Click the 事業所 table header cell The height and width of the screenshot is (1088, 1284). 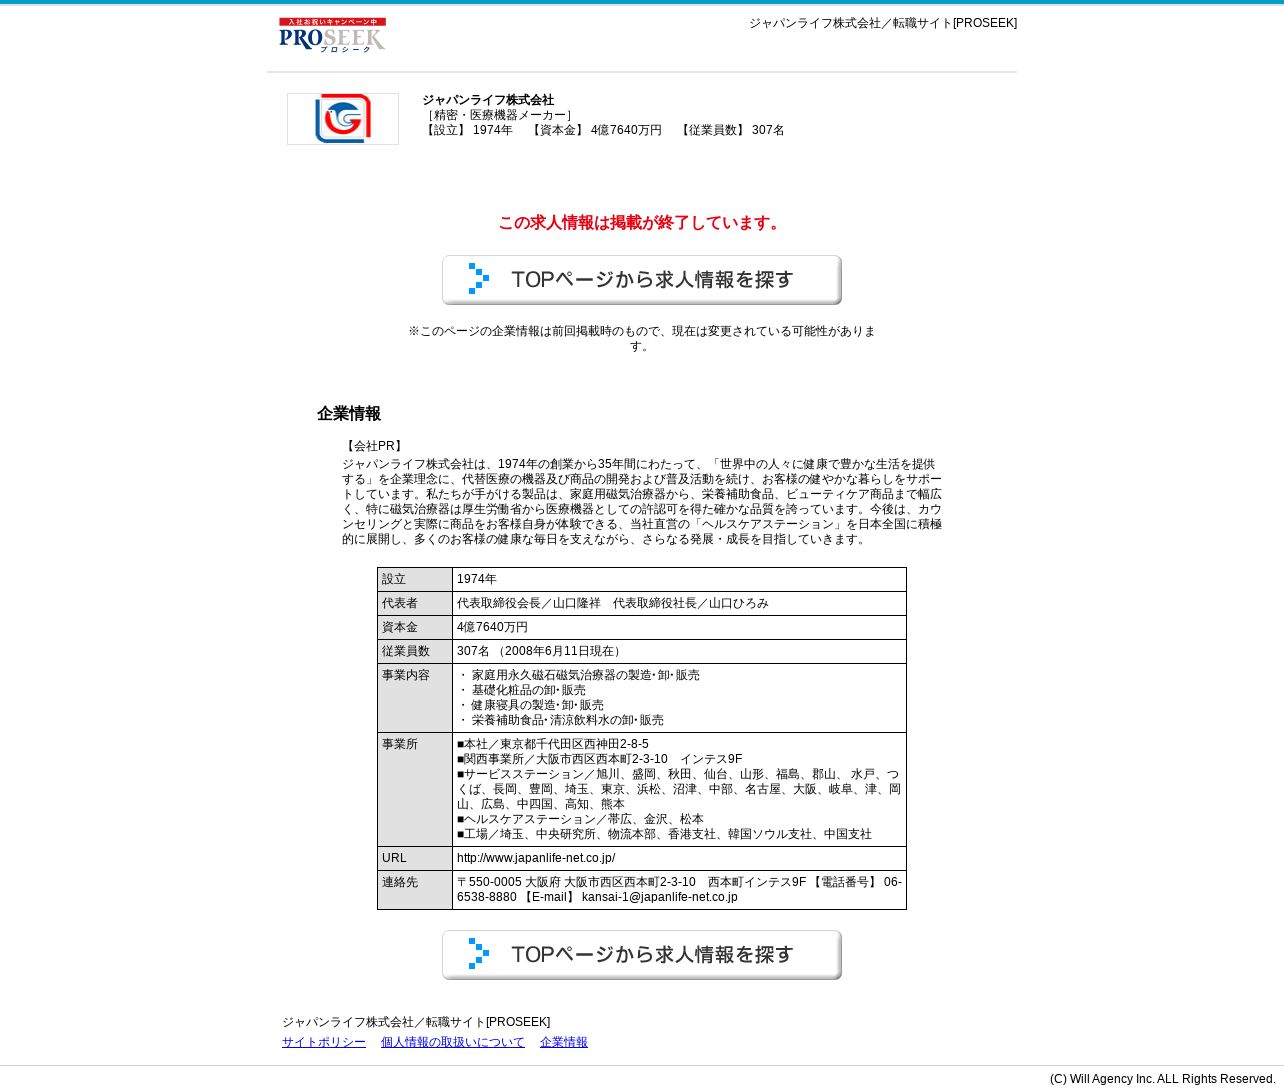[415, 790]
